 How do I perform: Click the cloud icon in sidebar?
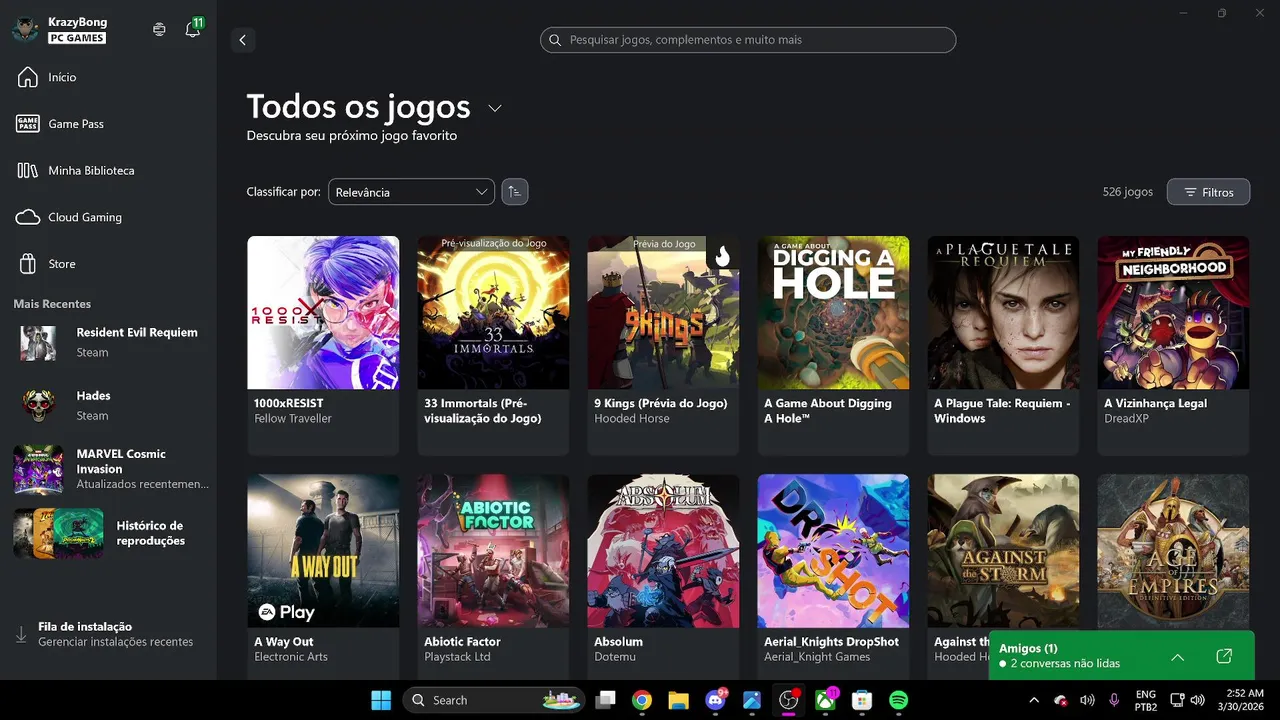[28, 217]
